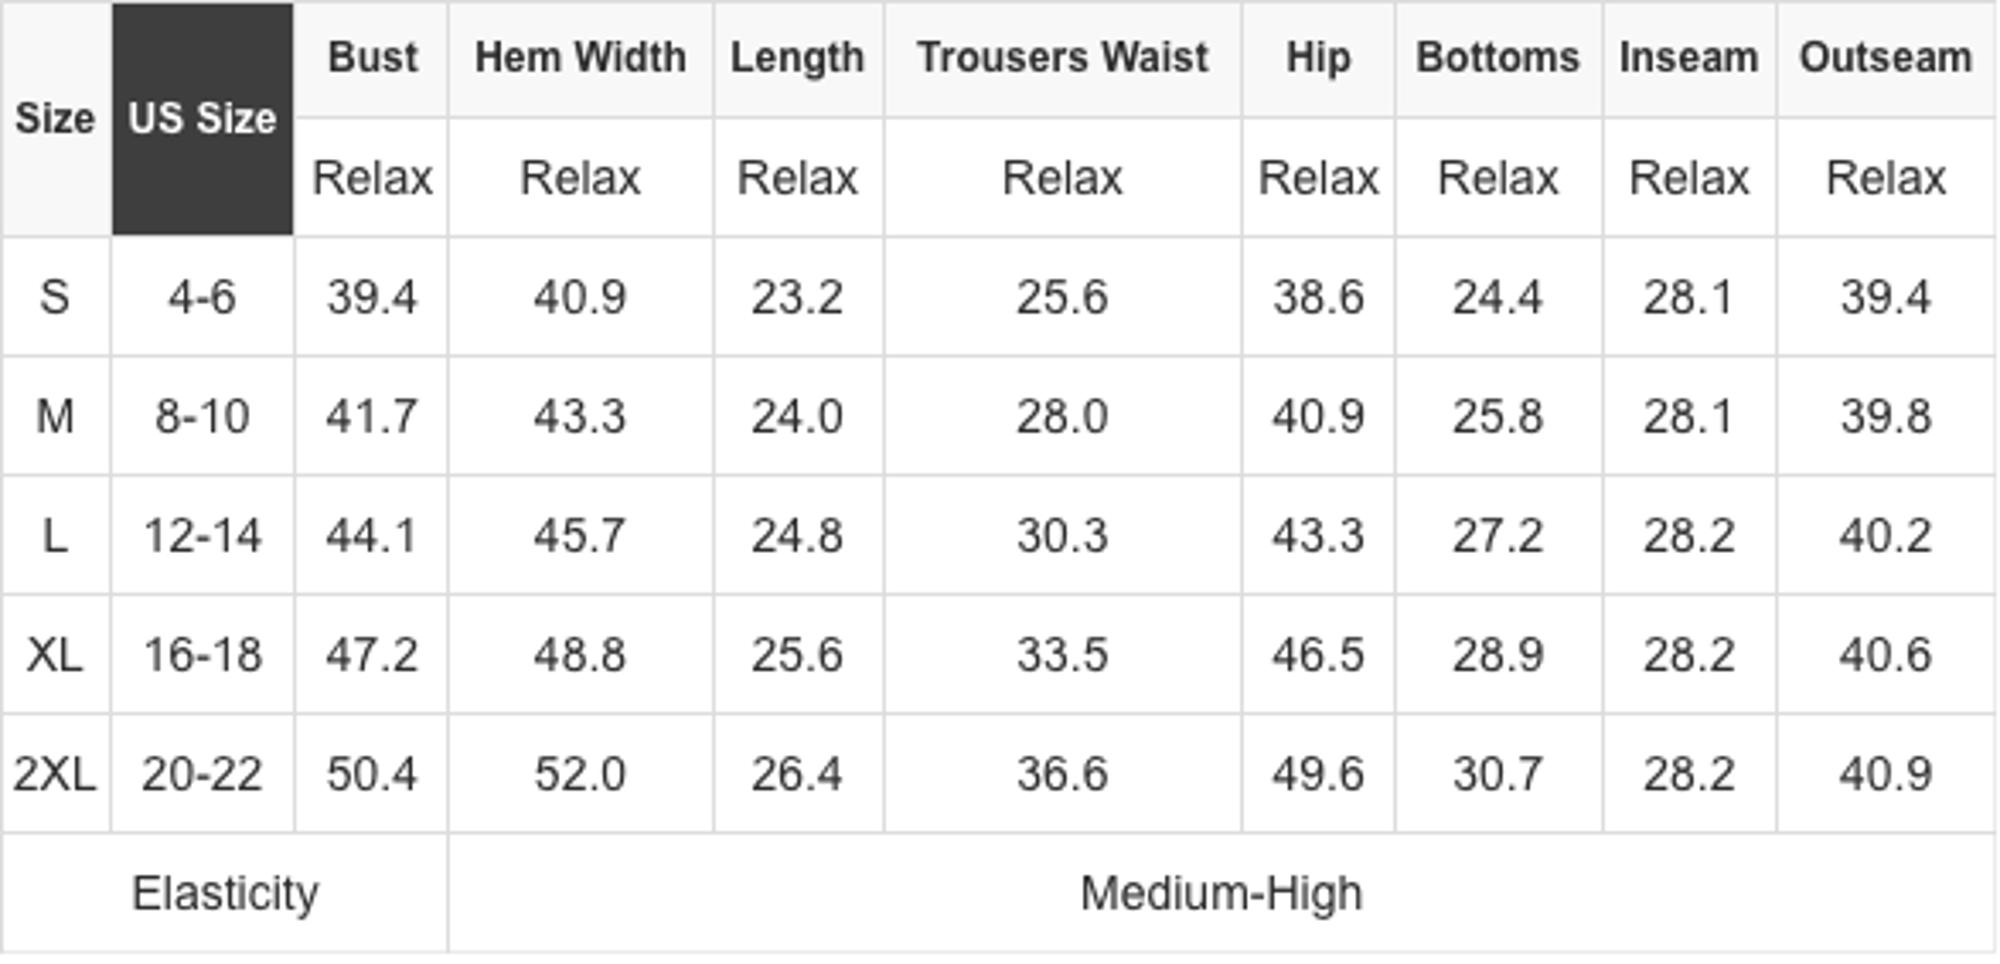This screenshot has width=2000, height=964.
Task: Select US size 8-10 cell
Action: point(203,416)
